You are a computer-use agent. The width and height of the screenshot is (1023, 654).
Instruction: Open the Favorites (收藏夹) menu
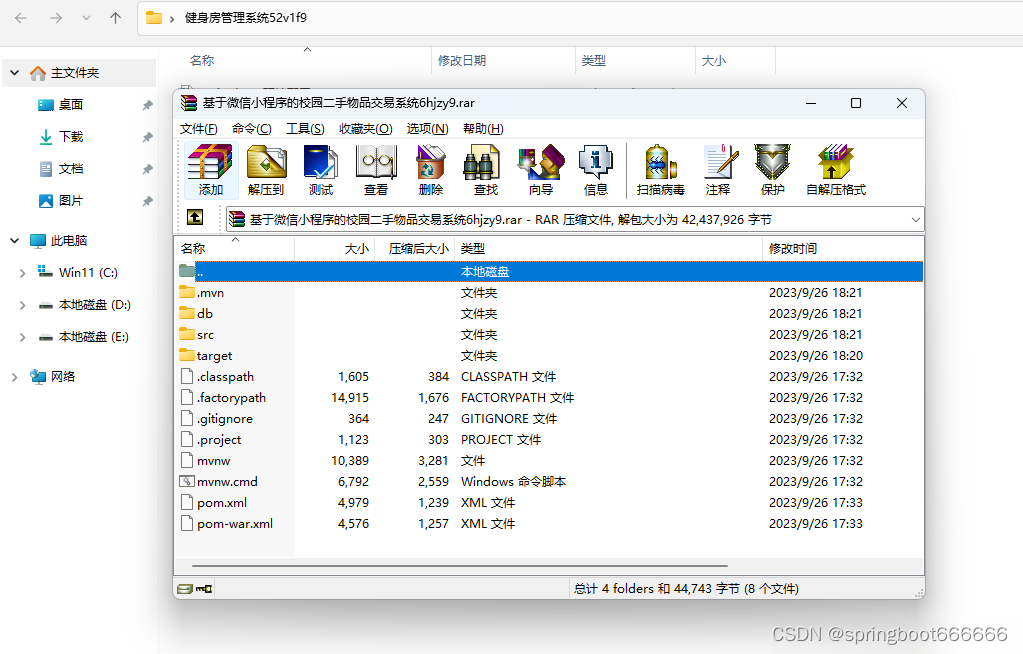[x=365, y=129]
